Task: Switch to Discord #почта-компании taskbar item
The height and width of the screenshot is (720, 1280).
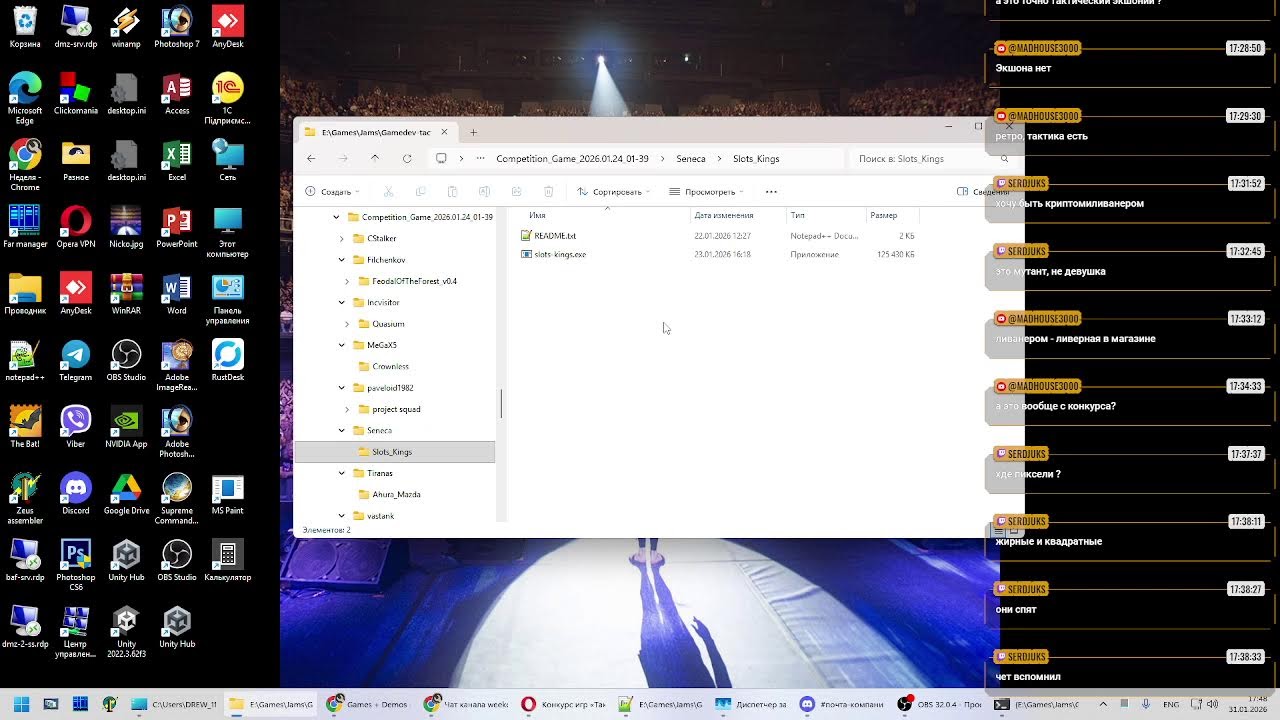Action: click(x=843, y=704)
